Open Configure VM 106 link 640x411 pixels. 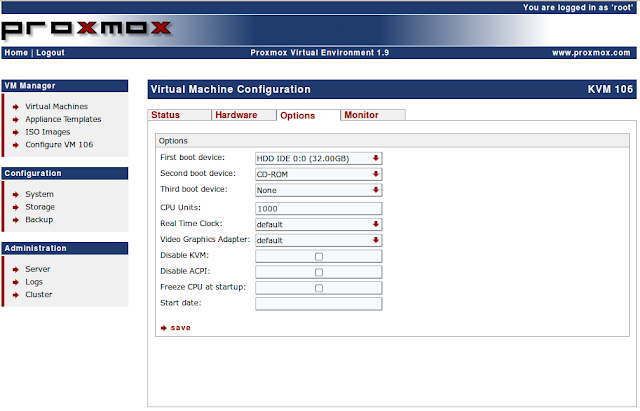pos(59,144)
